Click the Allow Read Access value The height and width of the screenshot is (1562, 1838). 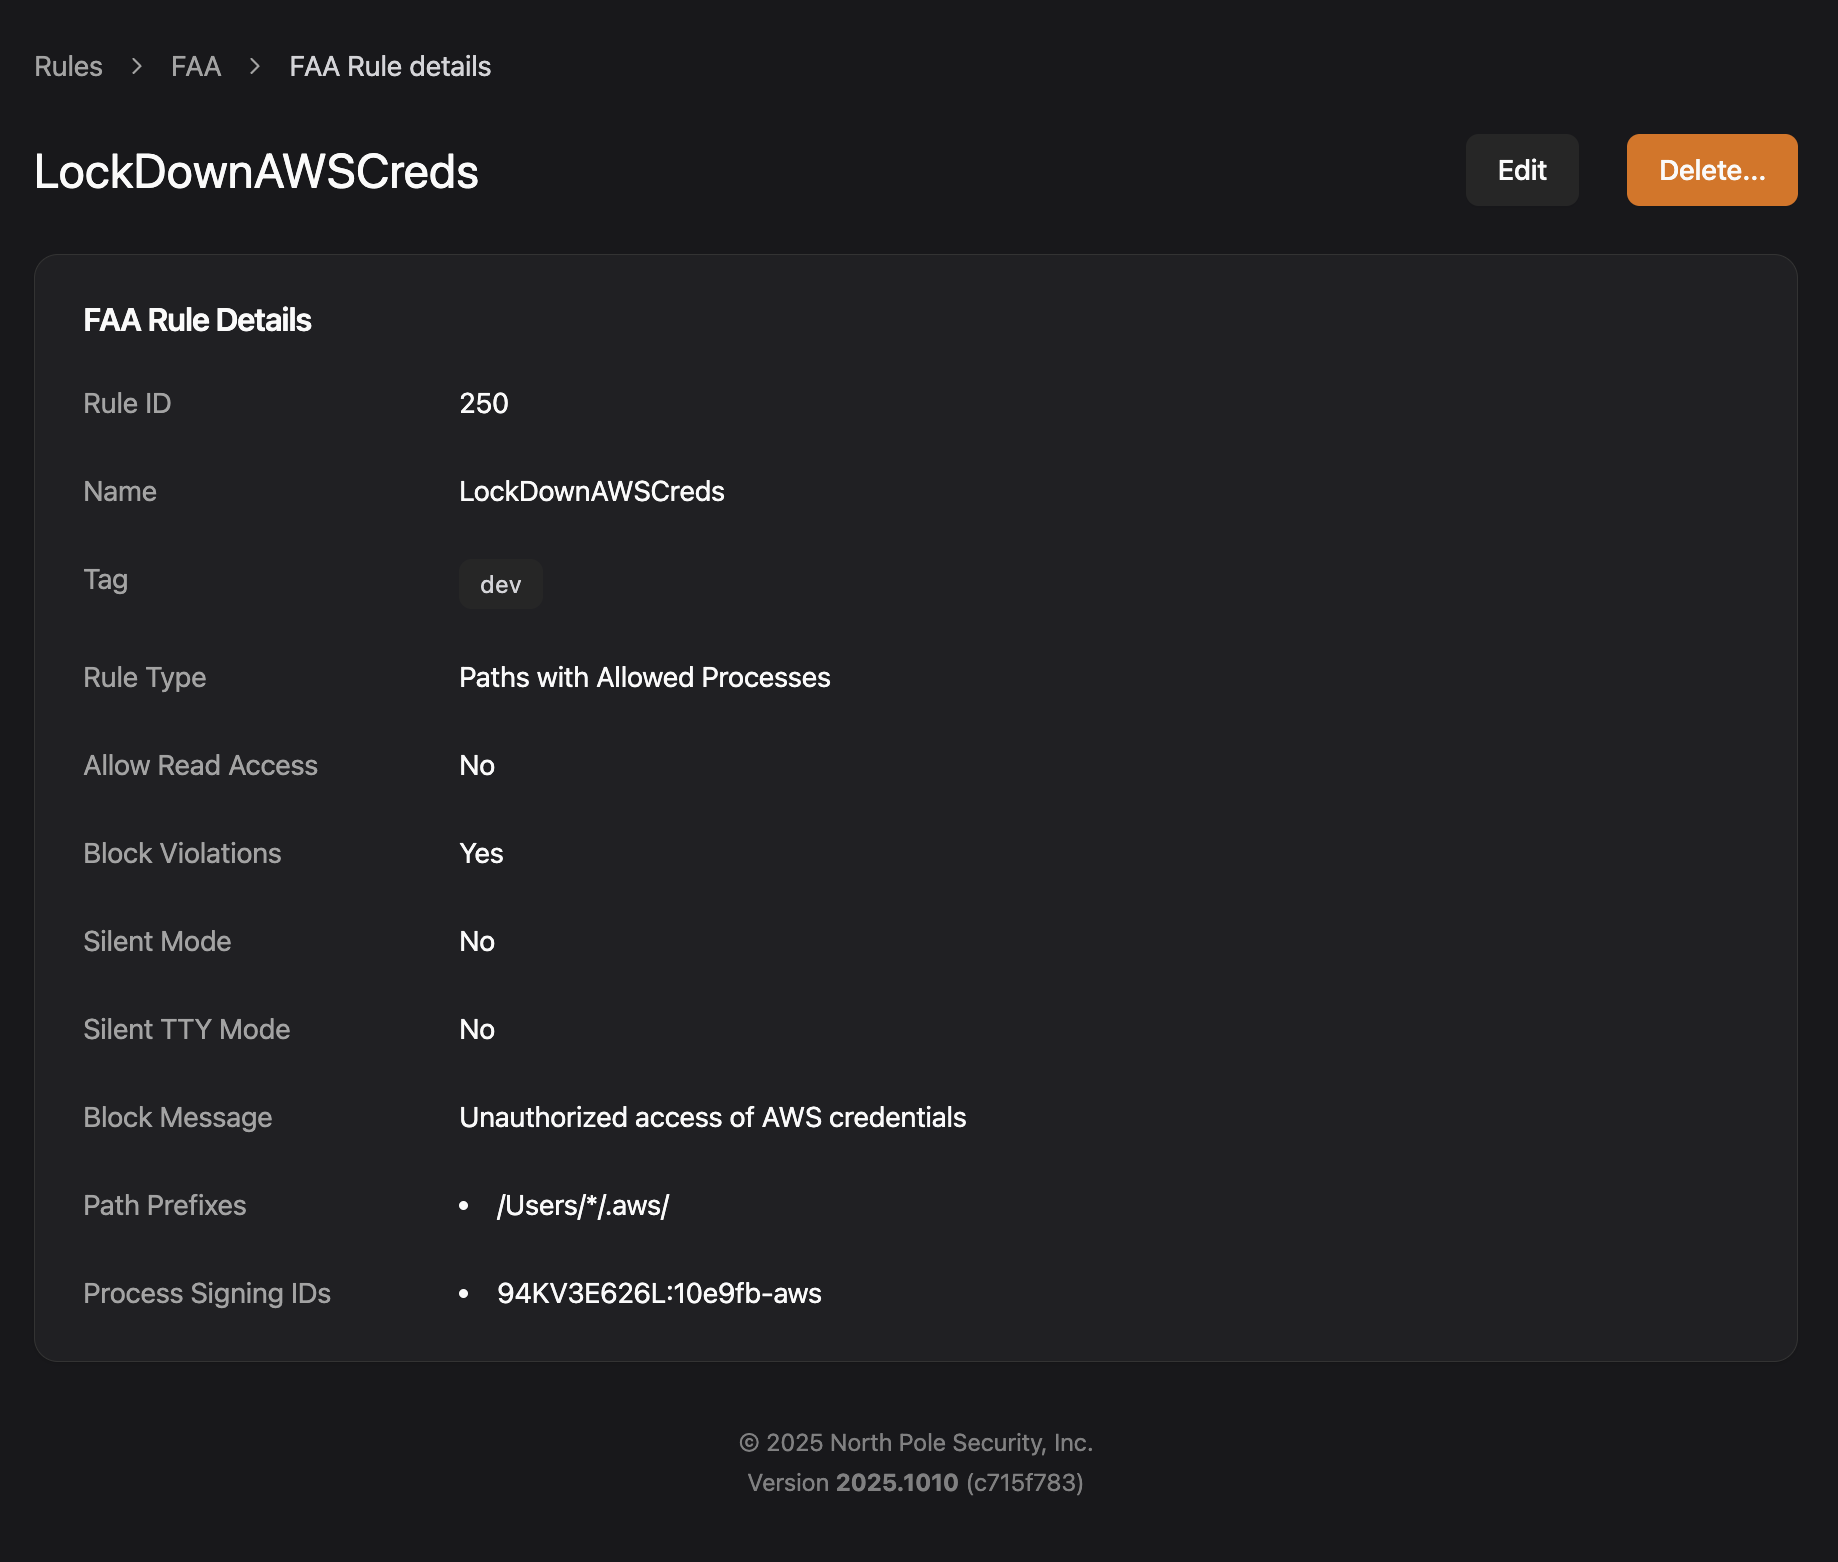pos(477,765)
